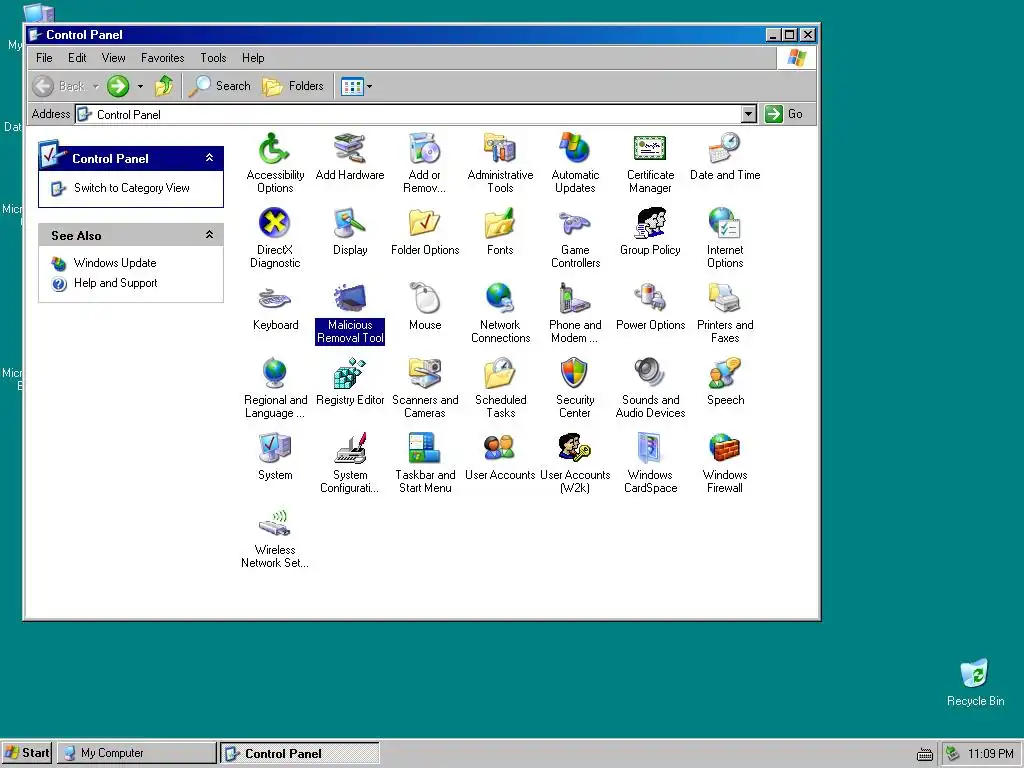Open the Start menu
This screenshot has width=1024, height=768.
(27, 753)
